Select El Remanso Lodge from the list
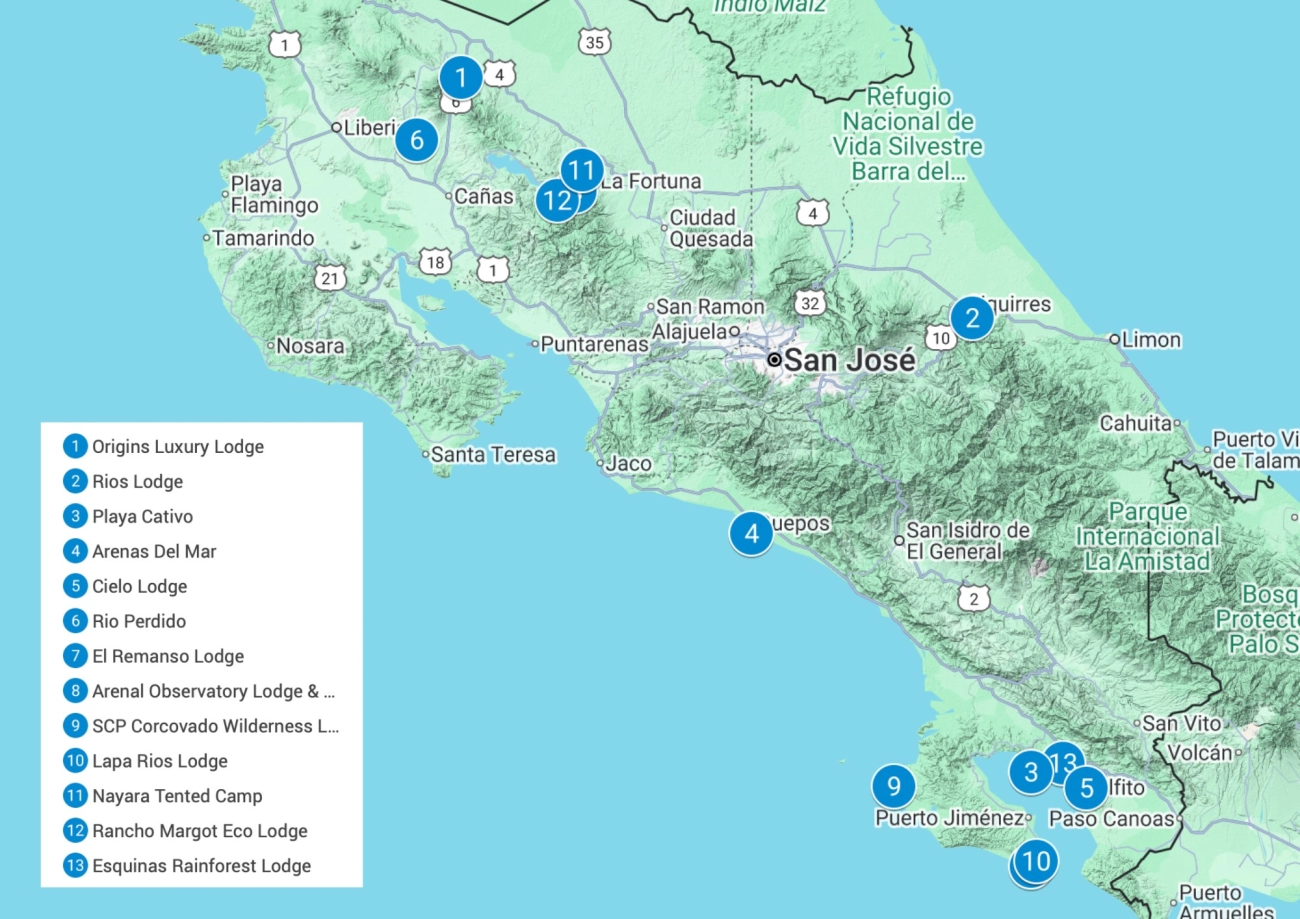Viewport: 1300px width, 919px height. (x=166, y=656)
